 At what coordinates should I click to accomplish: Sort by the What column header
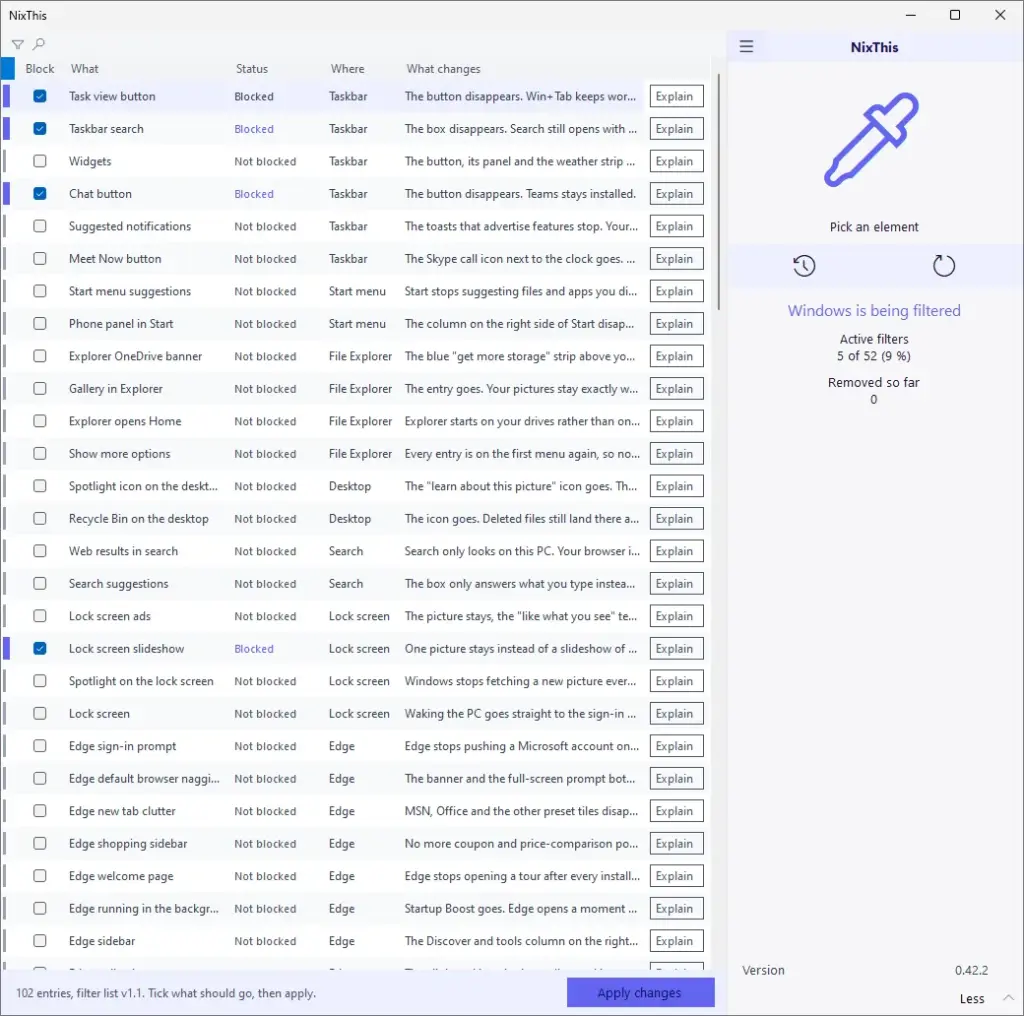85,69
